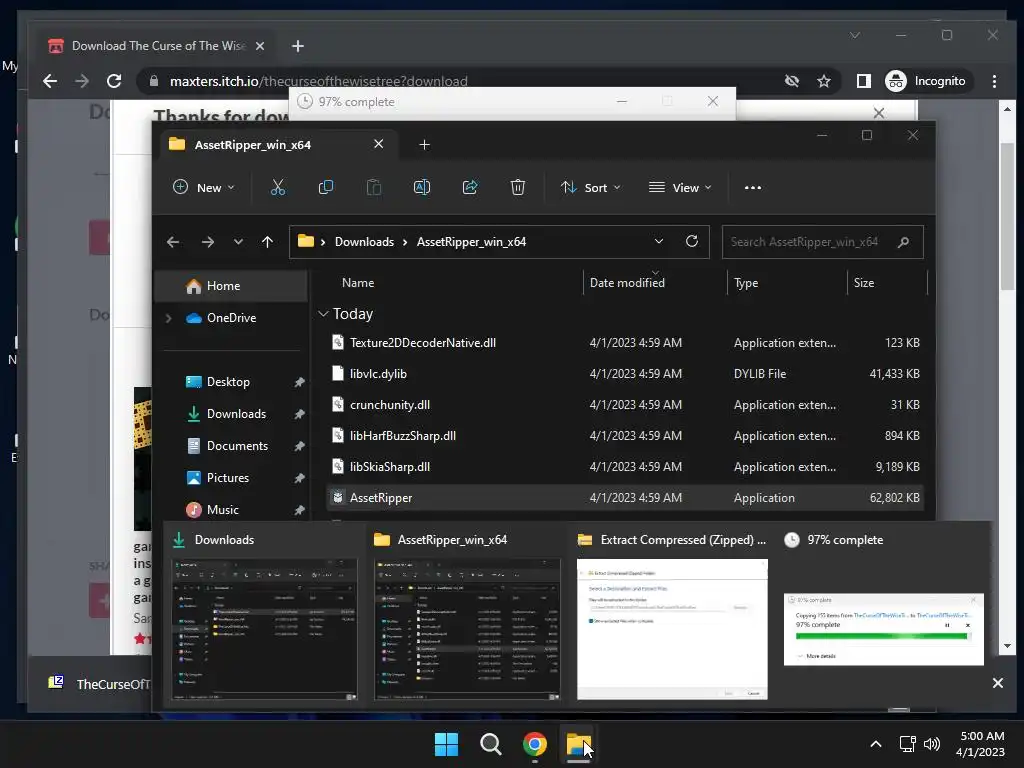Image resolution: width=1024 pixels, height=768 pixels.
Task: Open Chrome tab search chevron
Action: point(855,35)
